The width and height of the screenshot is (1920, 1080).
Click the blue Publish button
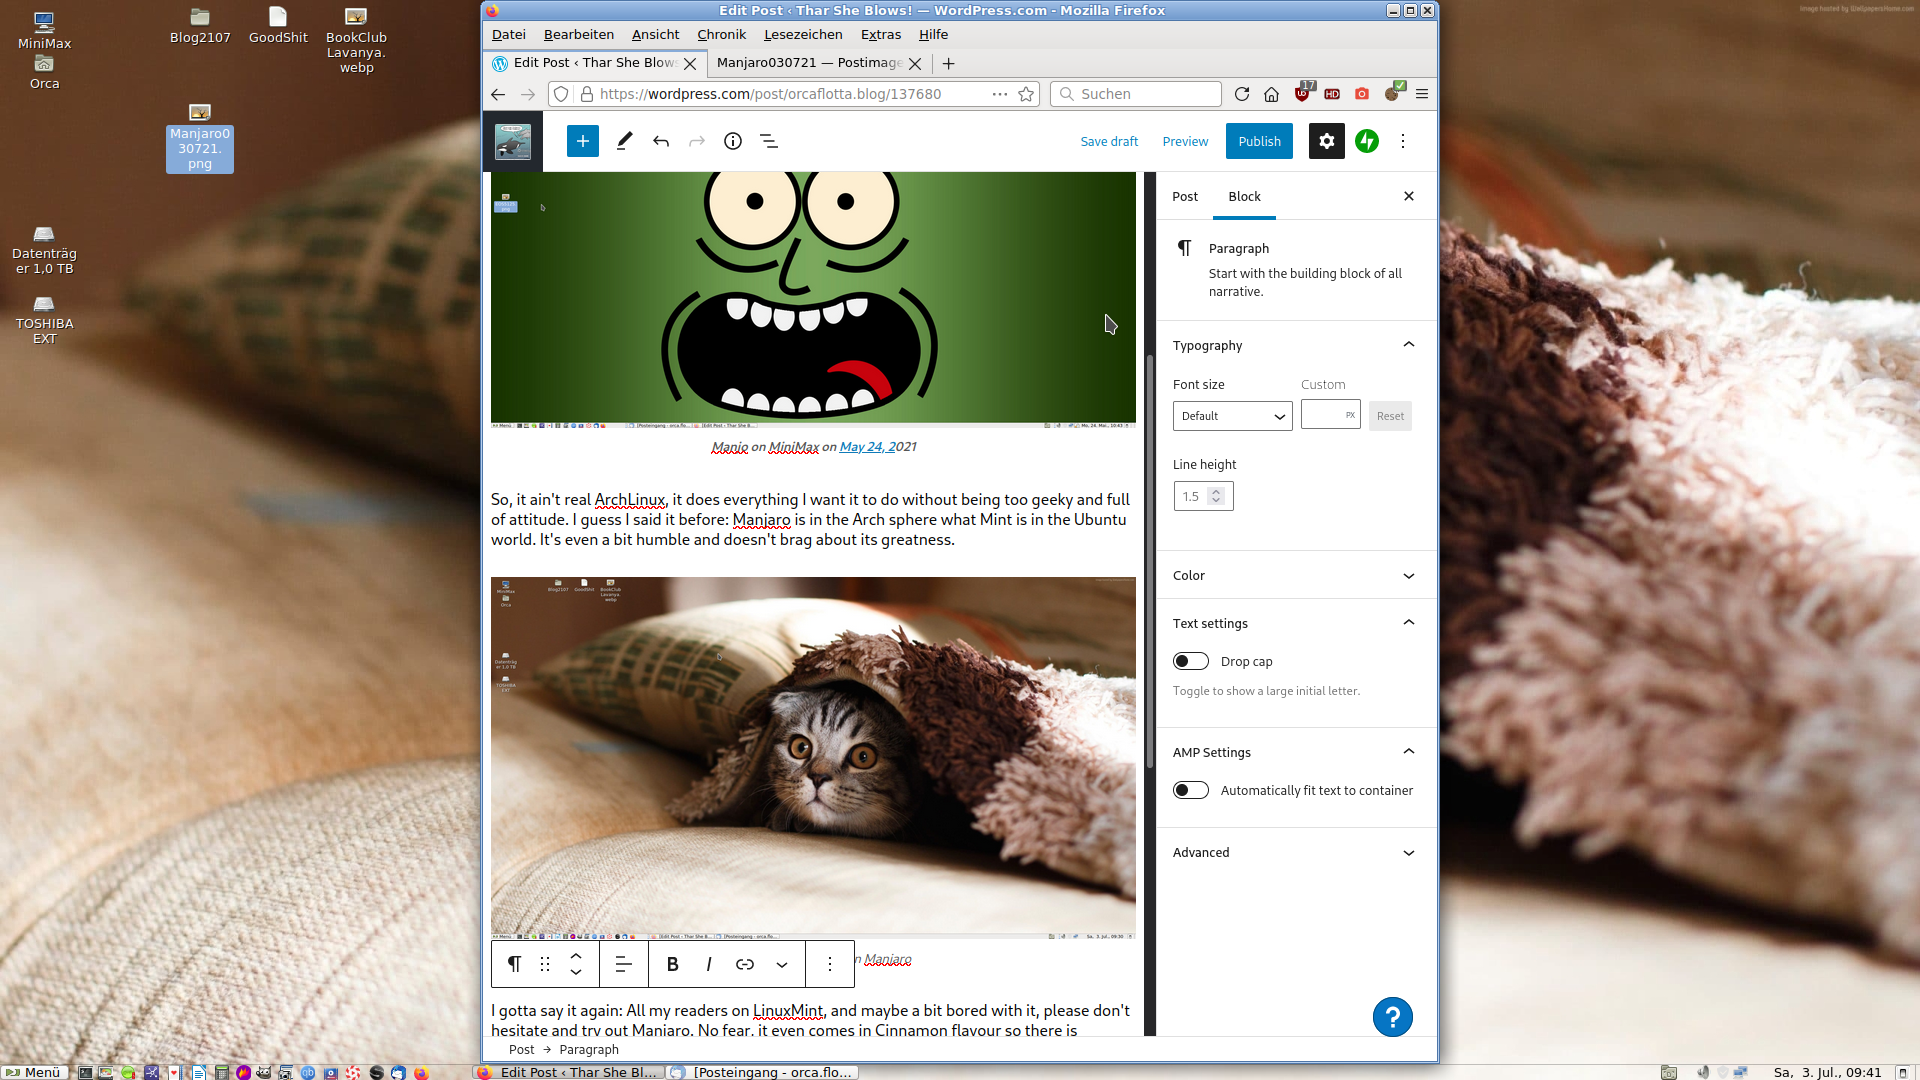pyautogui.click(x=1259, y=141)
